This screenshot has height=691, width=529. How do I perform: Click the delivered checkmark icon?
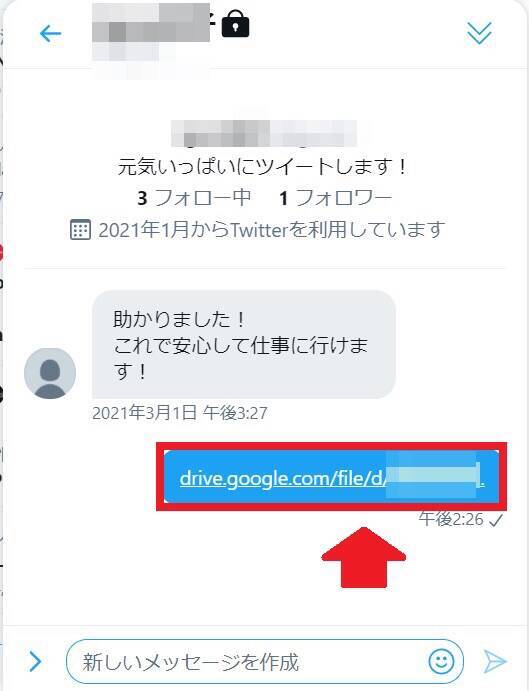(x=496, y=521)
